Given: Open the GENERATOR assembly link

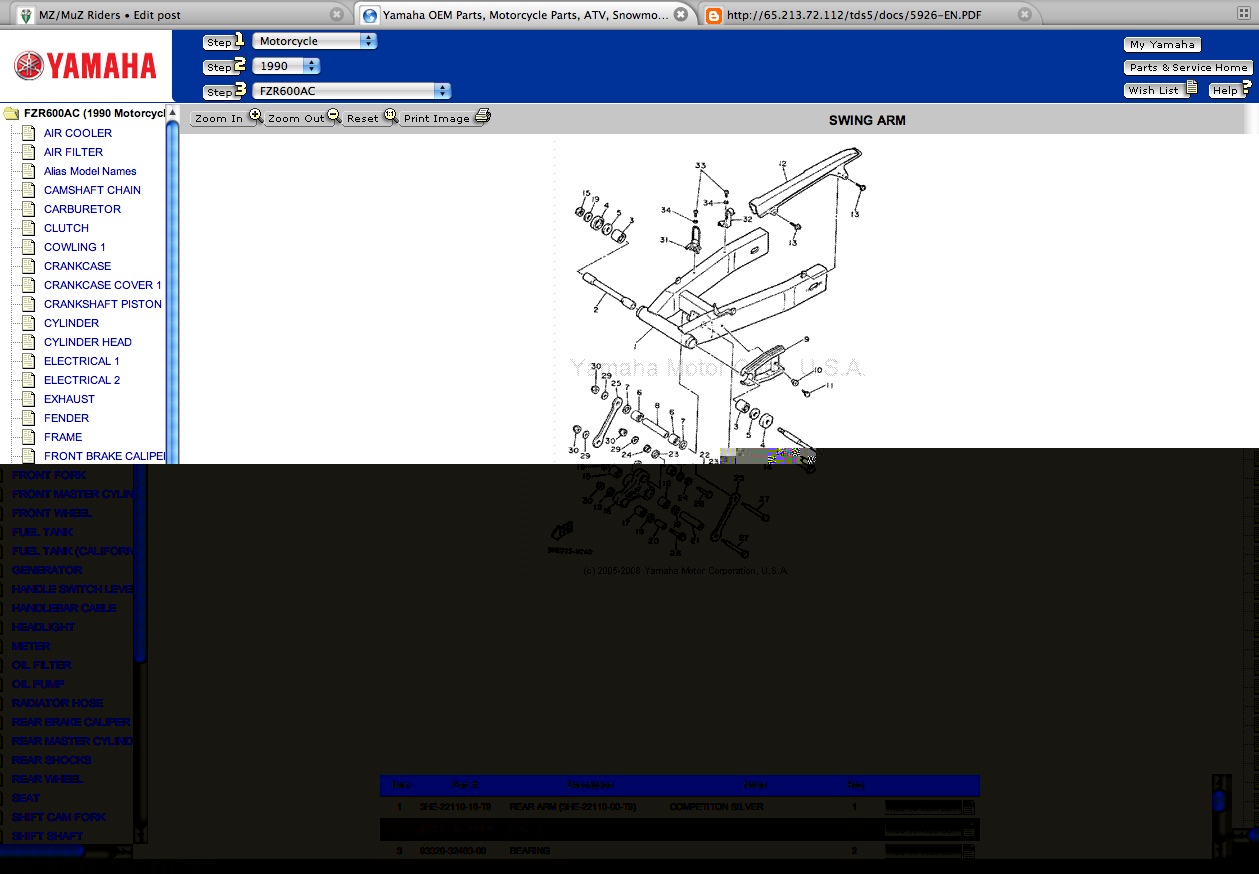Looking at the screenshot, I should pyautogui.click(x=47, y=570).
